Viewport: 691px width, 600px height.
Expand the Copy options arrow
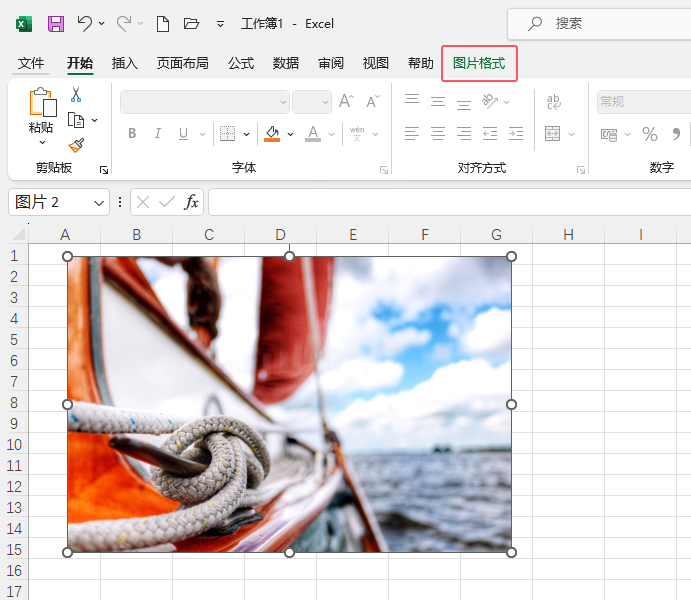(95, 120)
